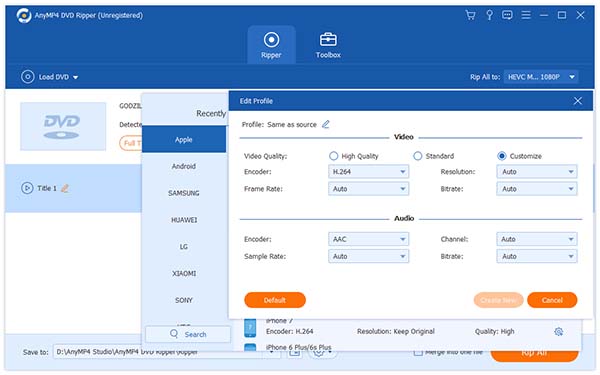Select Standard video quality option
Screen dimensions: 600x375
pyautogui.click(x=417, y=156)
